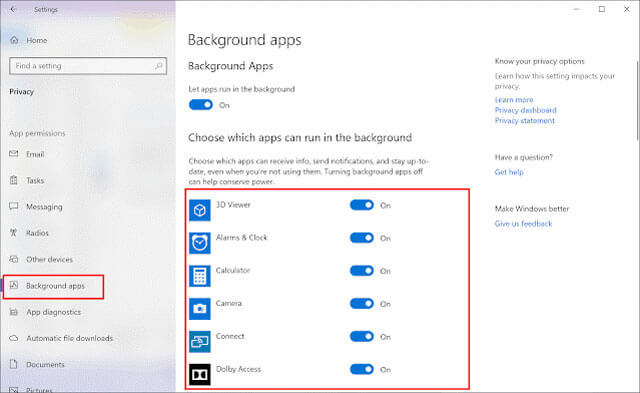Click the Connect app name

230,336
